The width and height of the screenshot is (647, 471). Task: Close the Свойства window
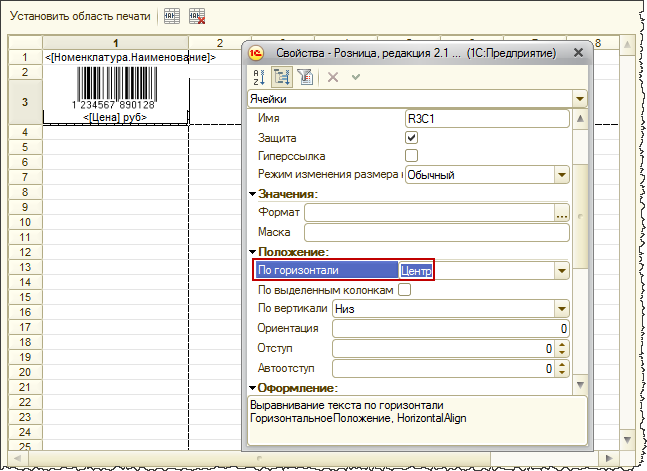pyautogui.click(x=579, y=53)
